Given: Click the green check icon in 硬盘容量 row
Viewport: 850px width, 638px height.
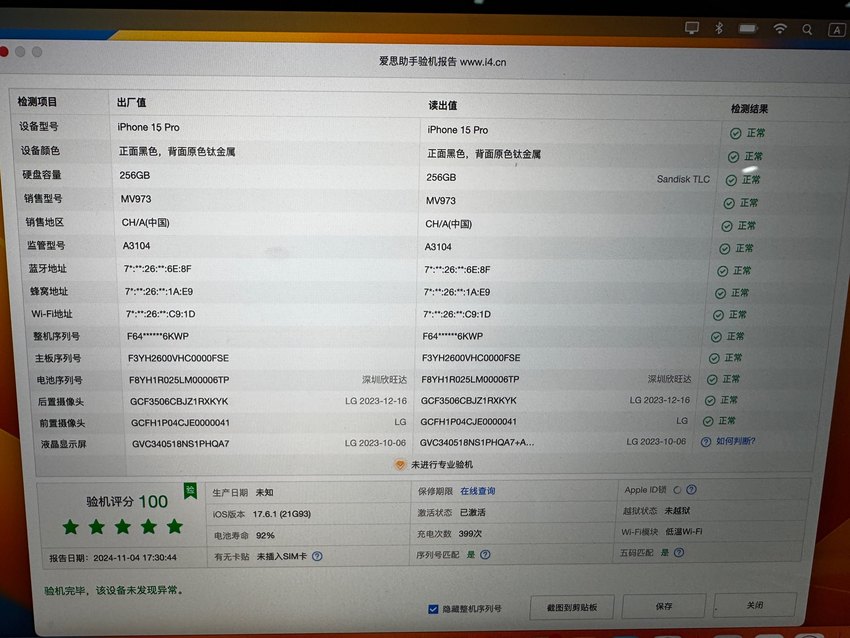Looking at the screenshot, I should pos(731,180).
